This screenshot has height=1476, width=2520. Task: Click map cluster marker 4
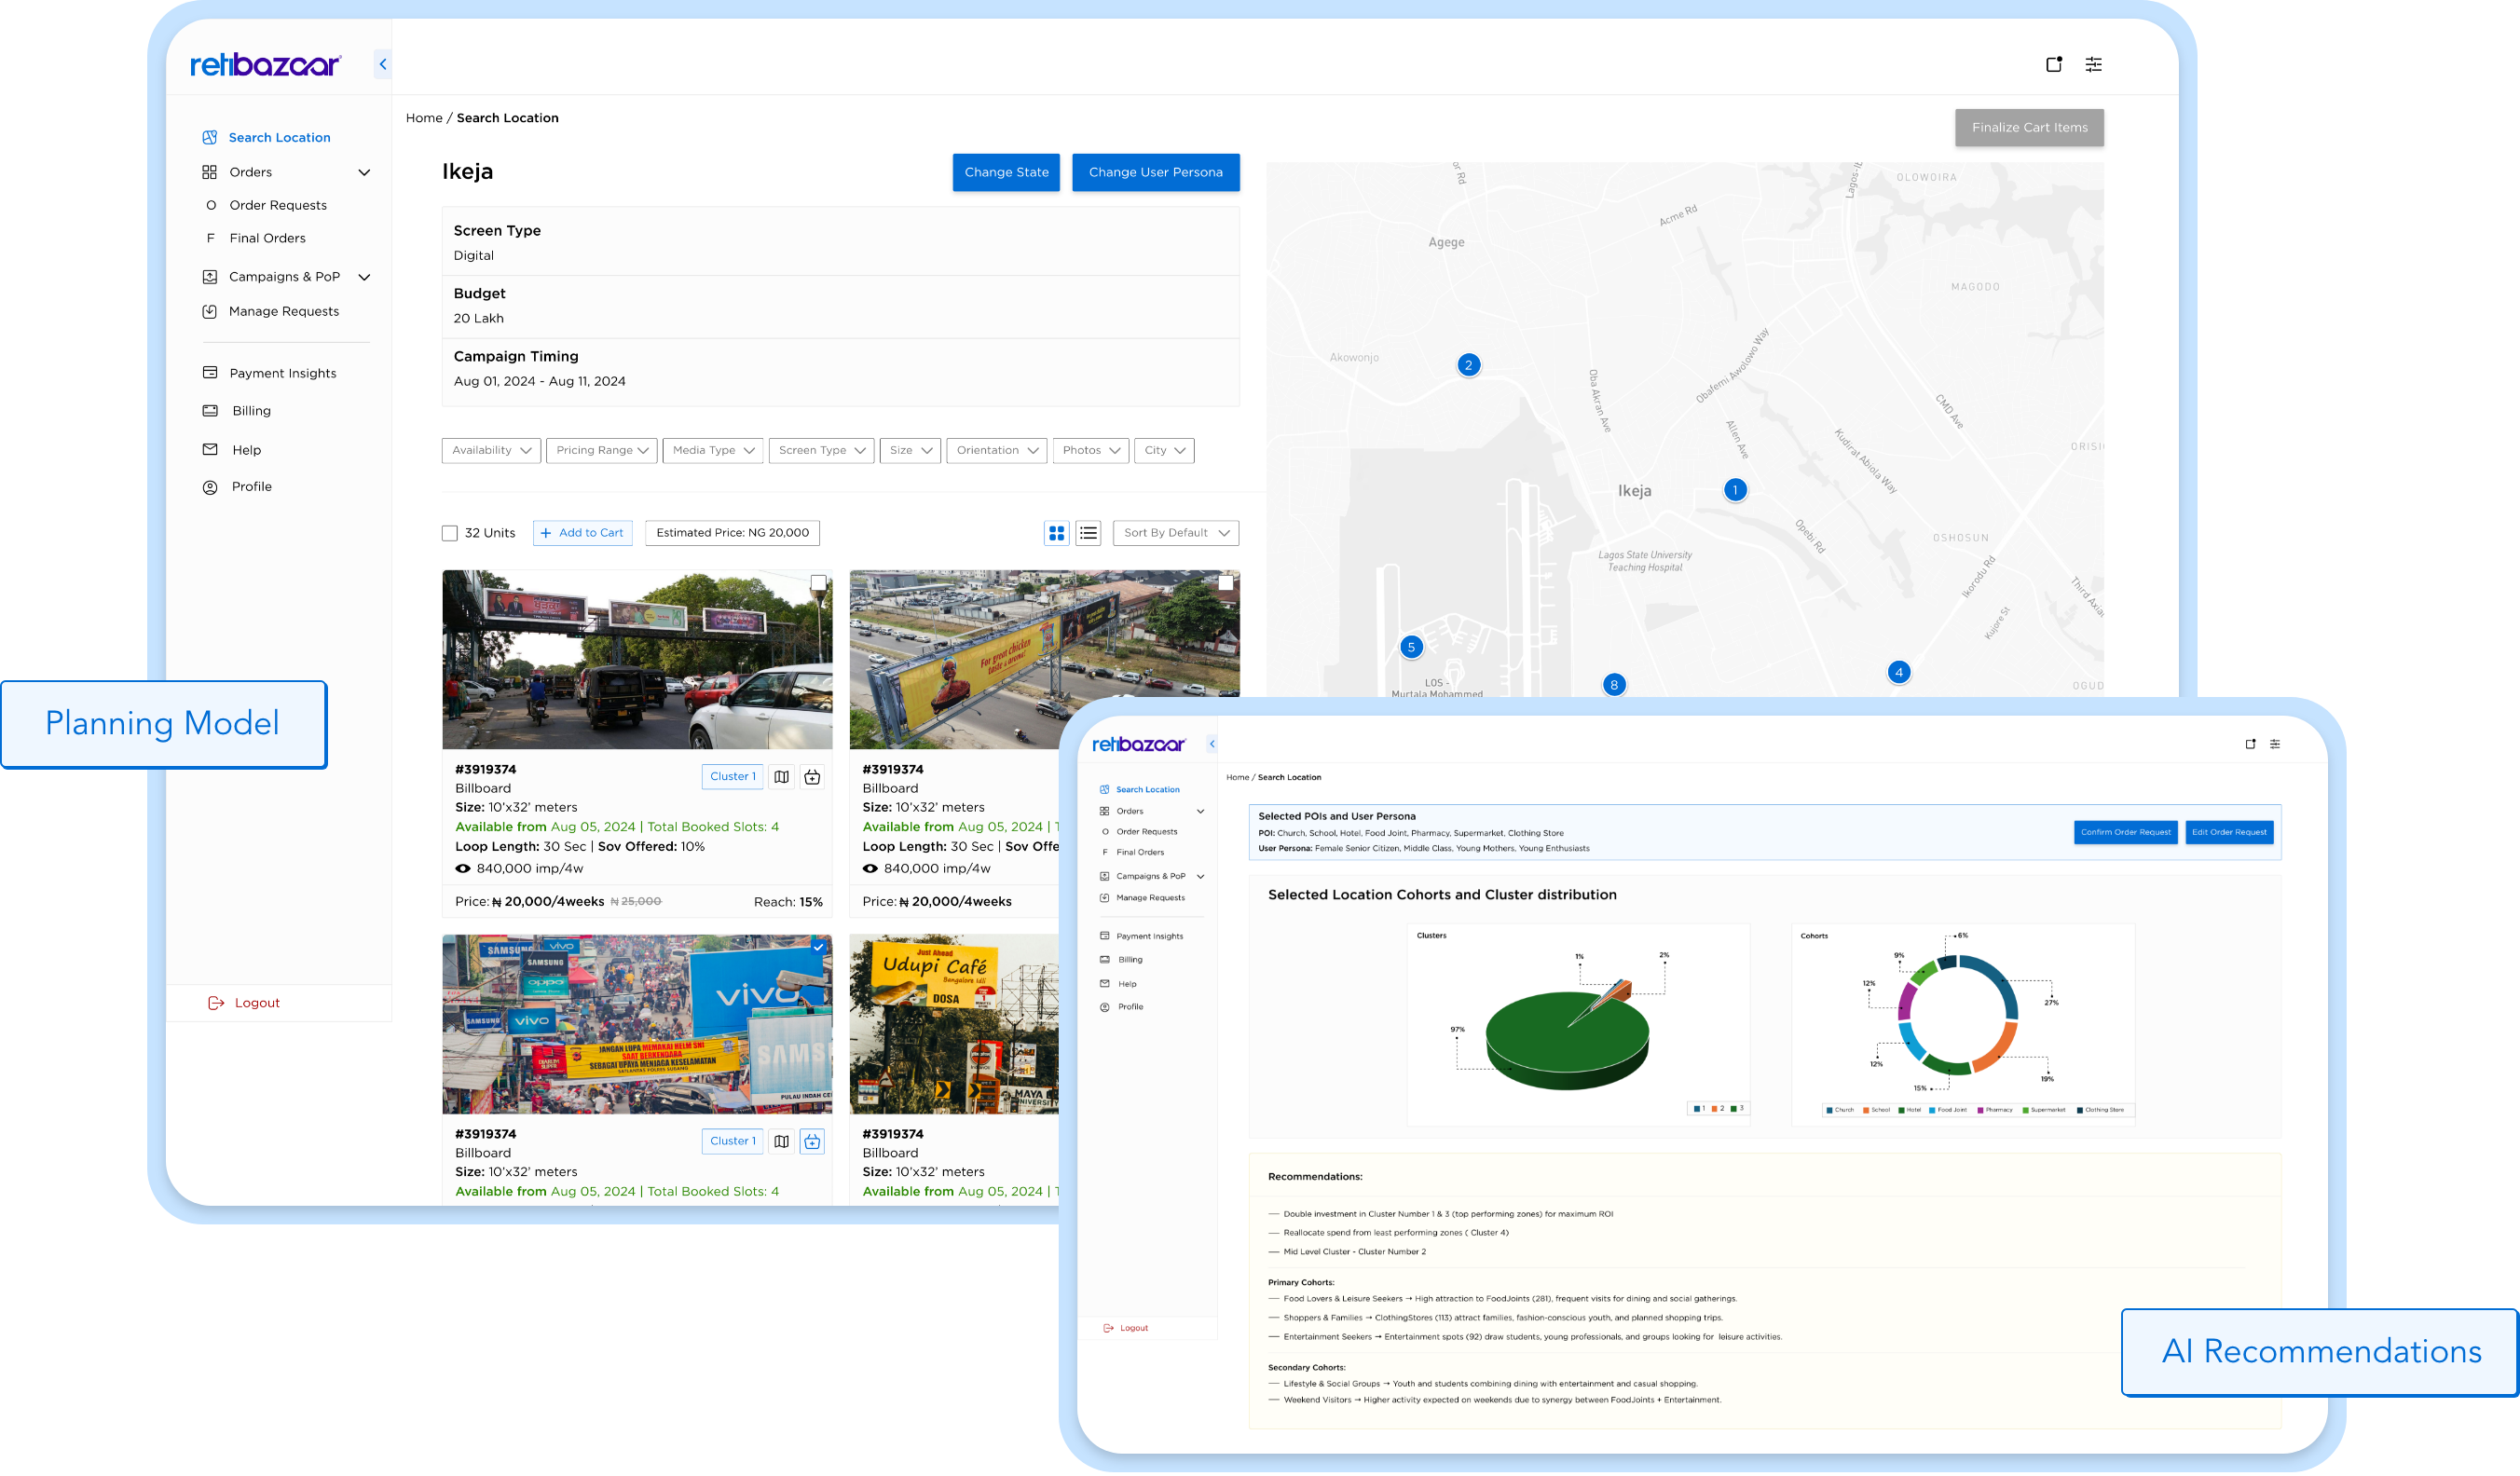coord(1898,672)
